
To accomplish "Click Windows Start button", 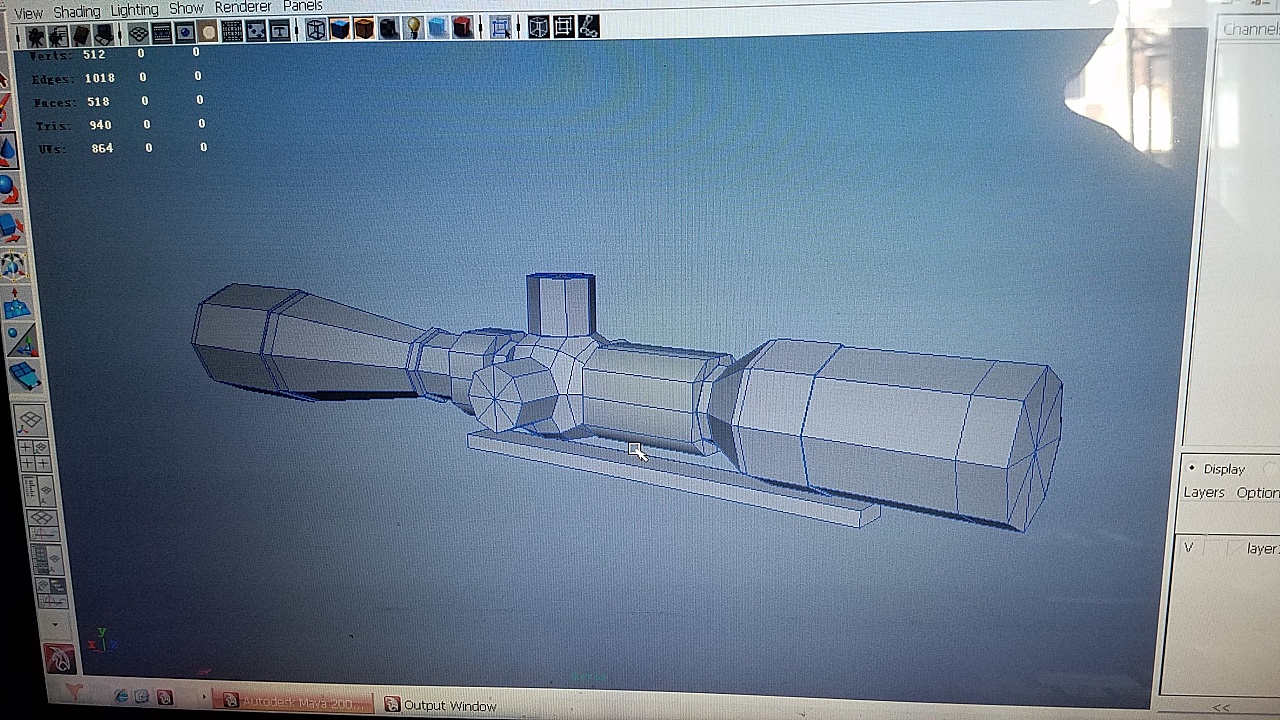I will pos(73,691).
